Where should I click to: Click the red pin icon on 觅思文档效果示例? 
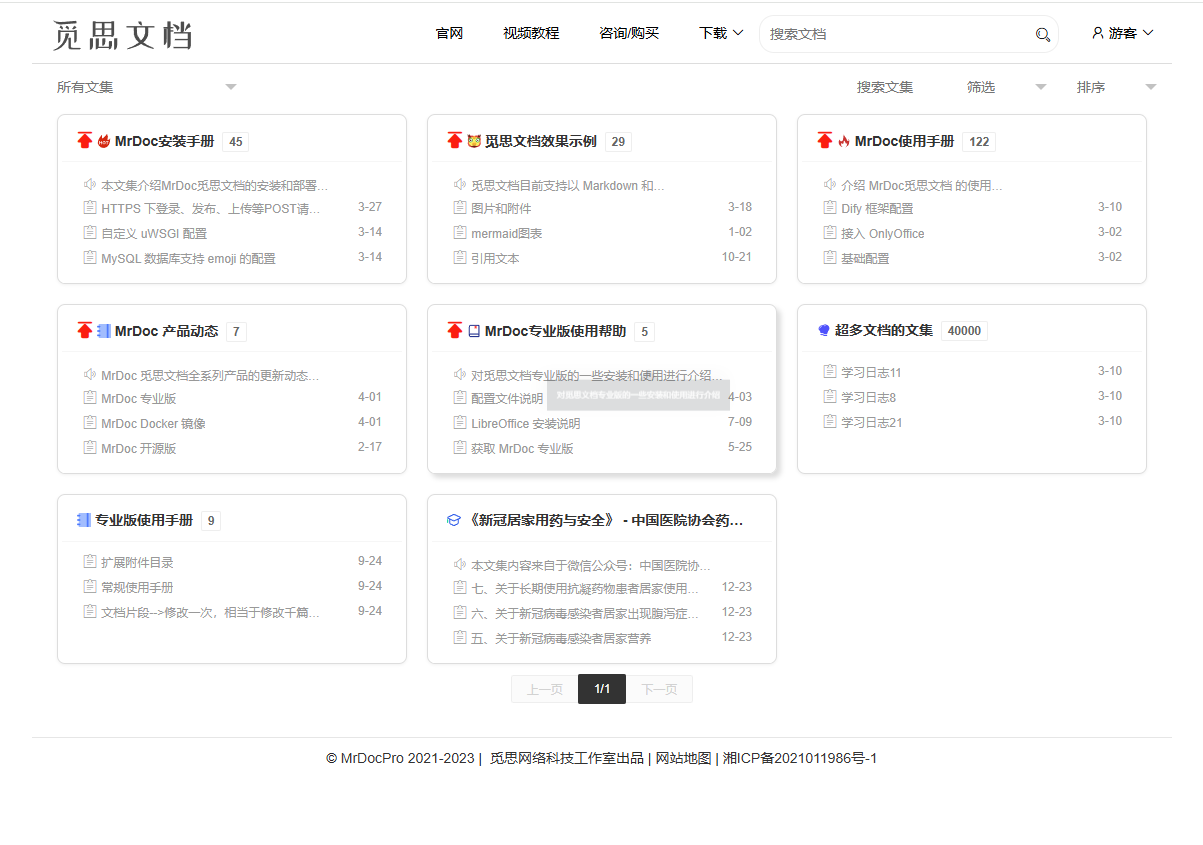click(455, 141)
